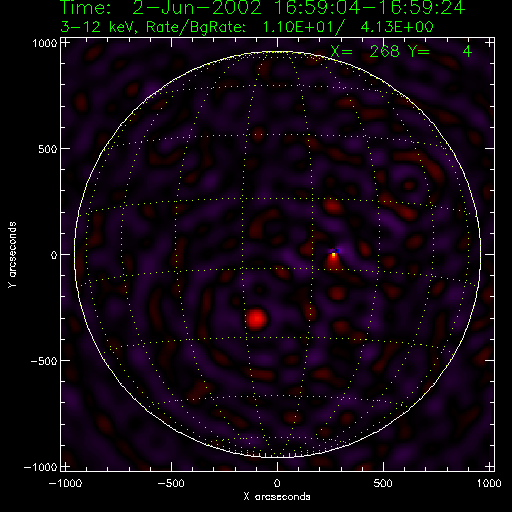Click the X arcseconds axis label
This screenshot has height=512, width=512.
[x=277, y=497]
